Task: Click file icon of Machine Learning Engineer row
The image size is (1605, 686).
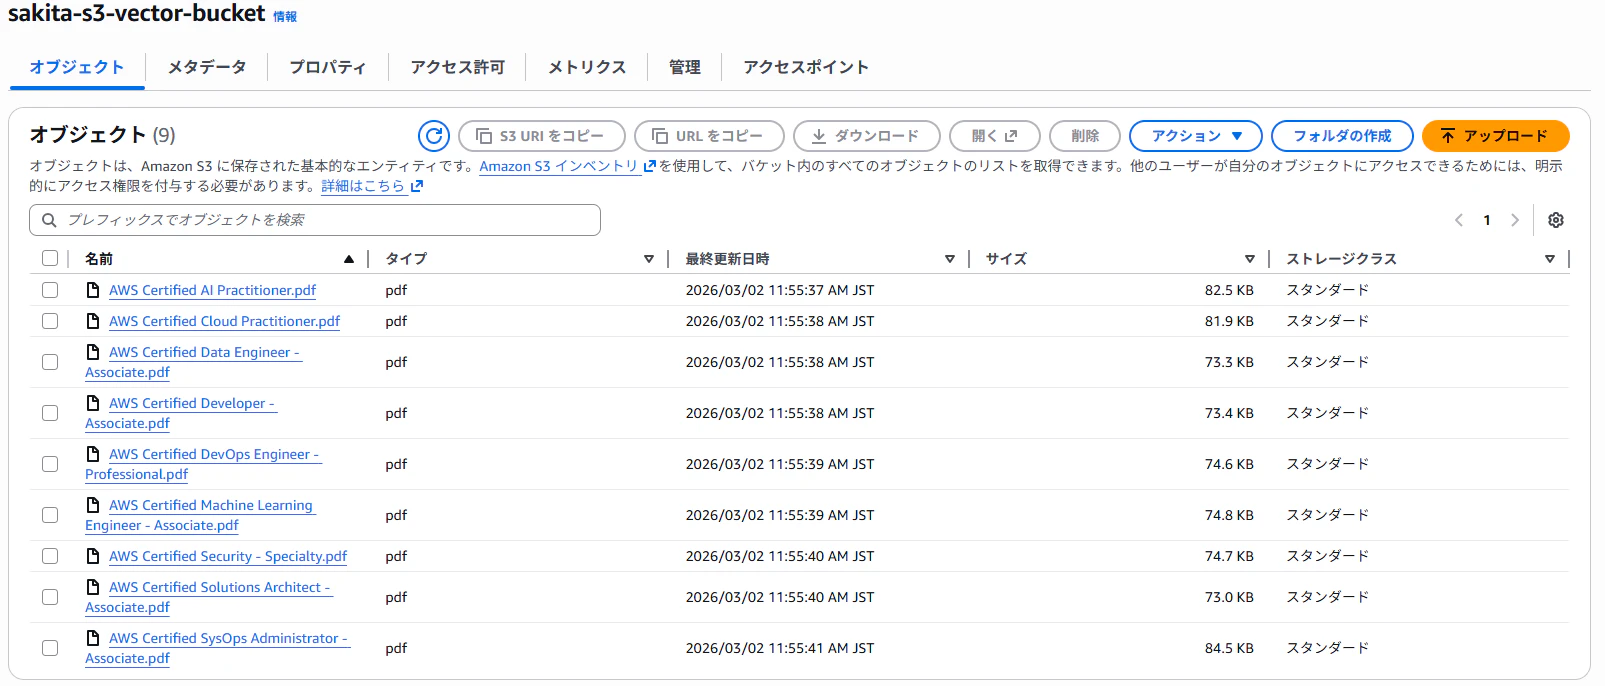Action: 93,505
